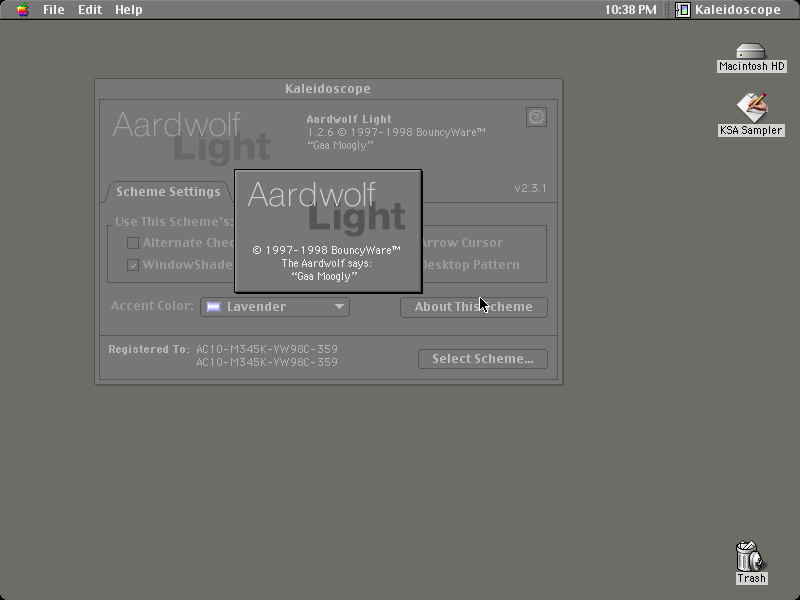Open the File menu
The width and height of the screenshot is (800, 600).
pos(54,10)
